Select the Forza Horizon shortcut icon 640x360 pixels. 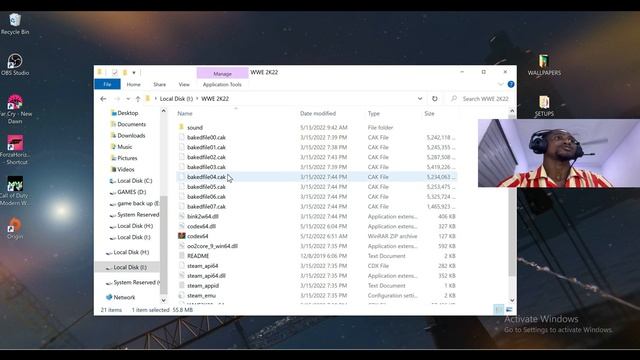point(15,150)
